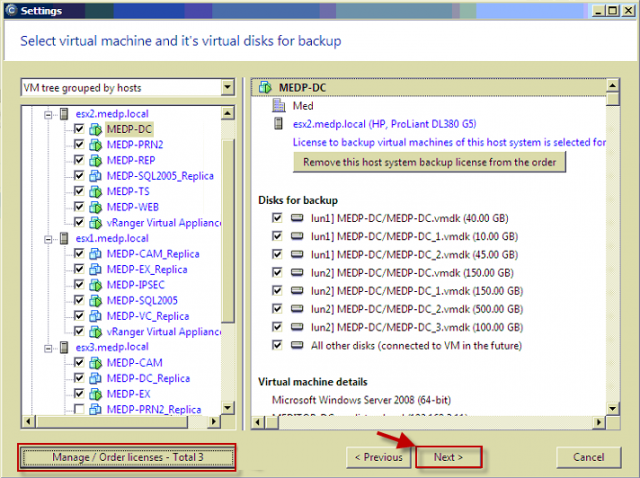Image resolution: width=640 pixels, height=478 pixels.
Task: Open Manage / Order licenses - Total 3
Action: pos(127,457)
